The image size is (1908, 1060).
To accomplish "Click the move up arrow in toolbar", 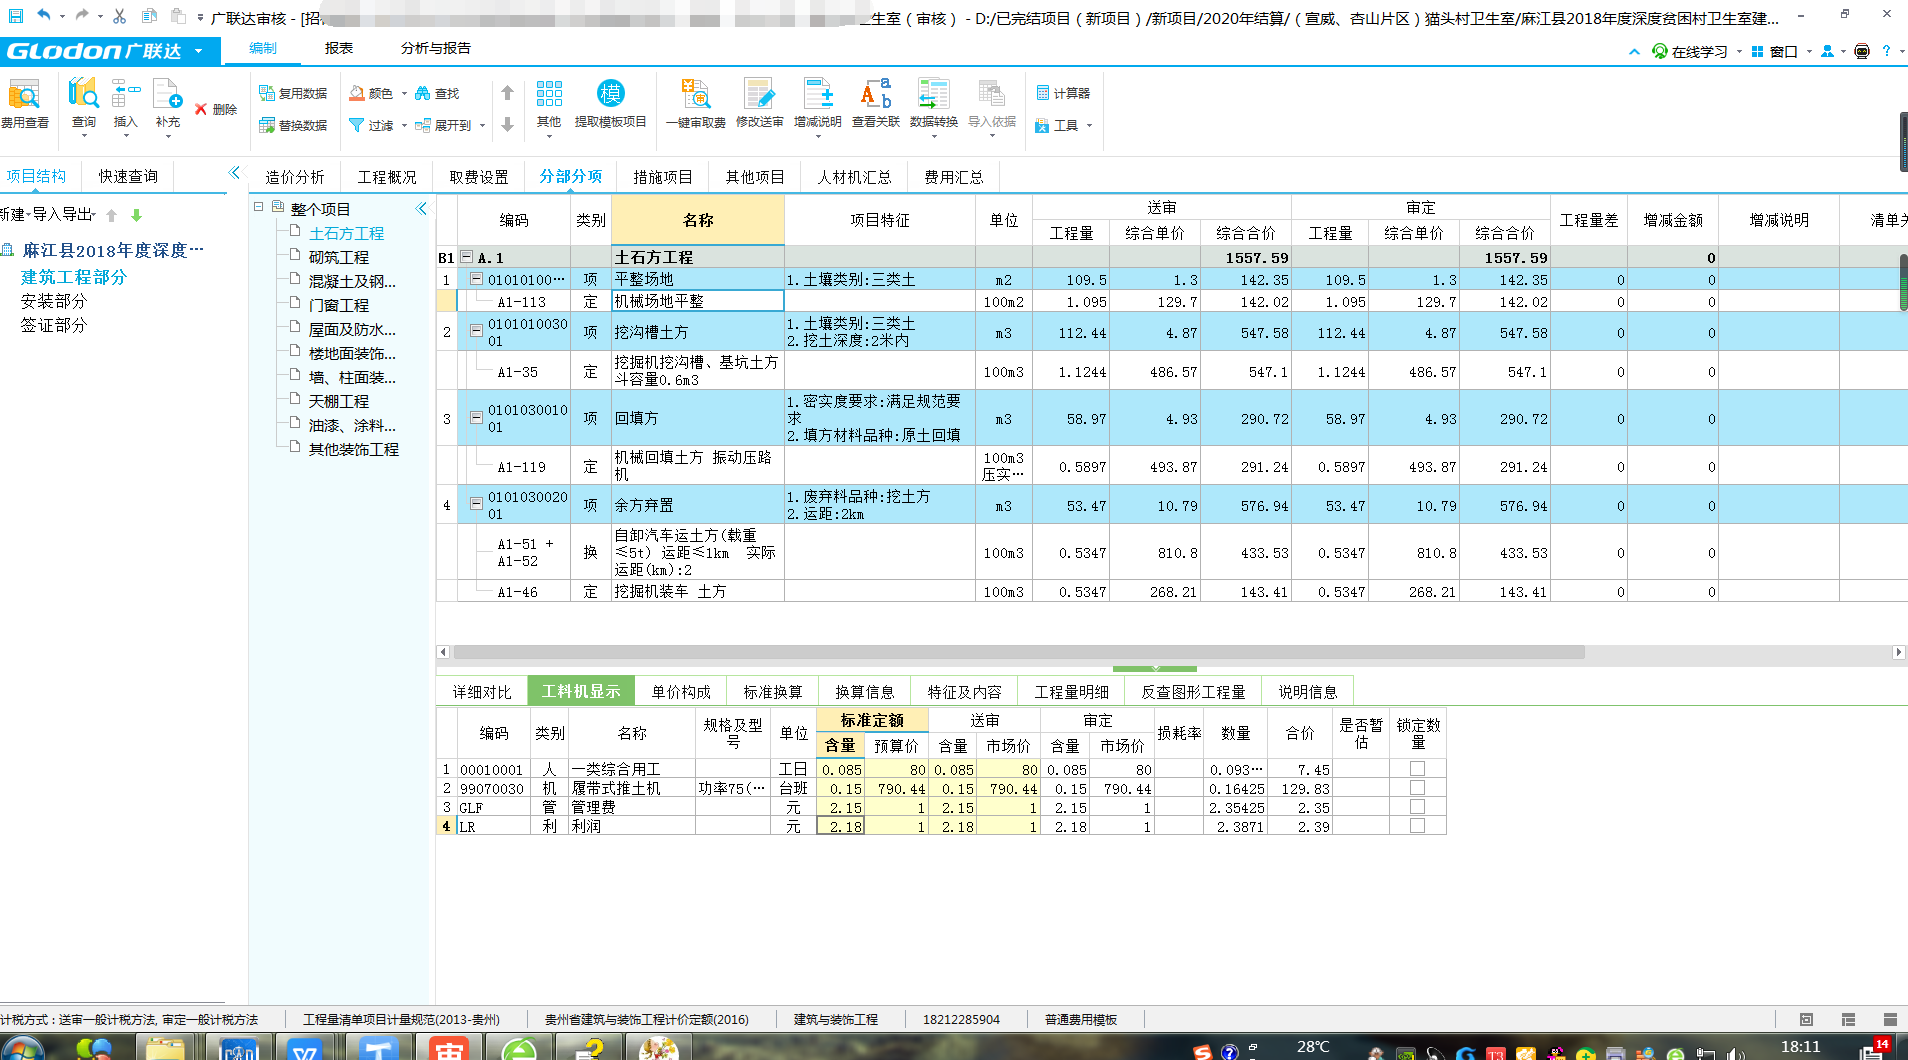I will click(x=507, y=93).
